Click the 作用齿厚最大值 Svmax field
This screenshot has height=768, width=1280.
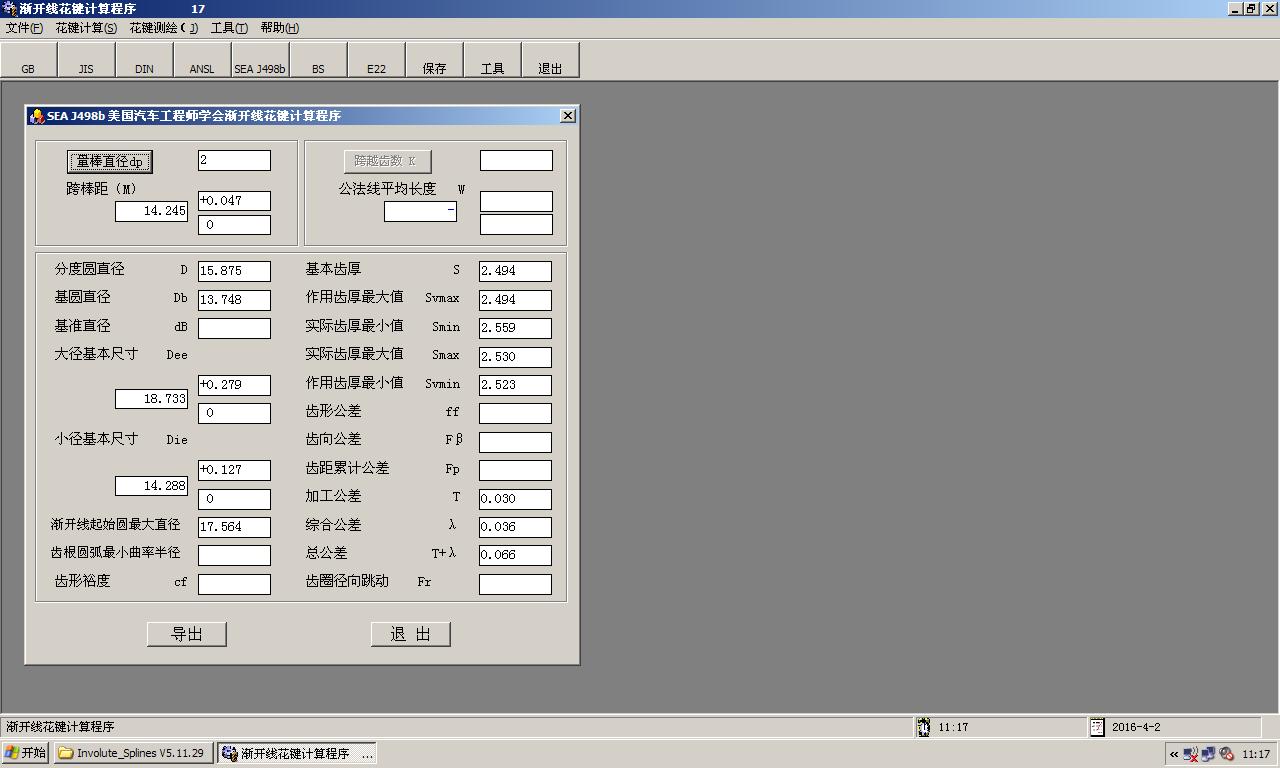[x=515, y=300]
